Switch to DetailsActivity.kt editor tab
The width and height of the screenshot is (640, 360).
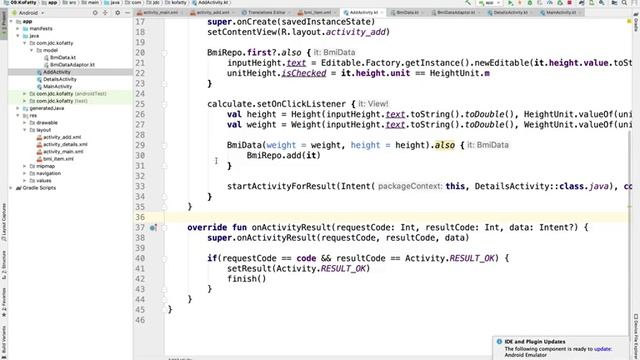click(x=510, y=13)
